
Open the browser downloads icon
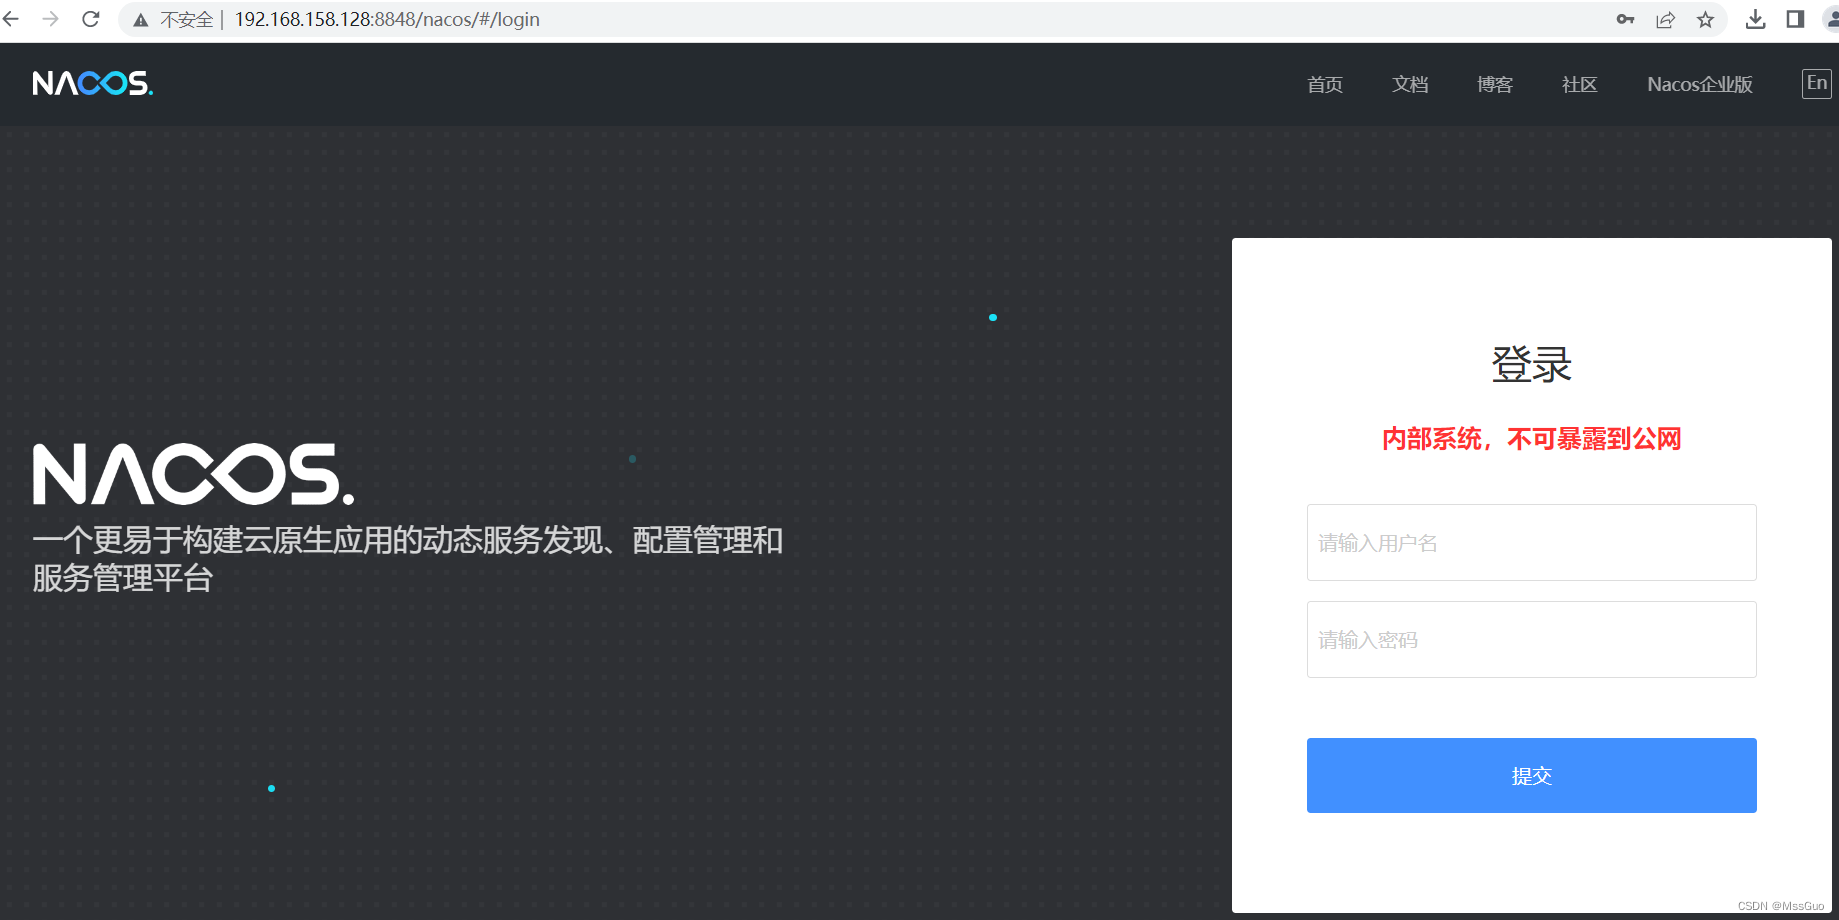[x=1755, y=19]
